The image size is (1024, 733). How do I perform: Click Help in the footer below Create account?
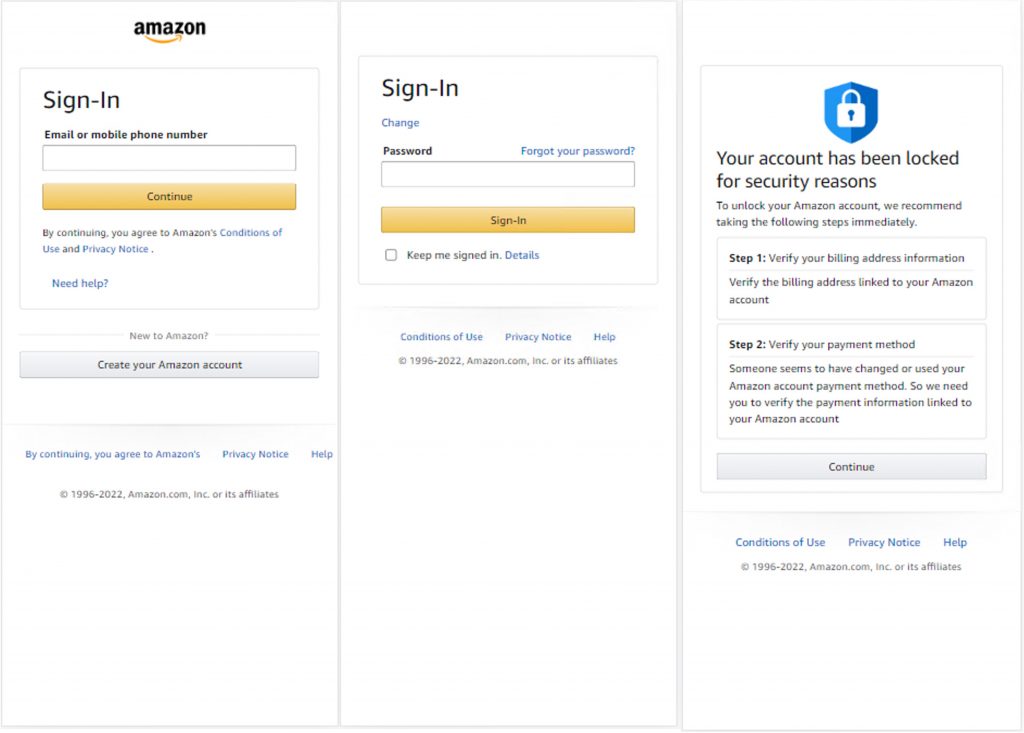click(x=321, y=454)
